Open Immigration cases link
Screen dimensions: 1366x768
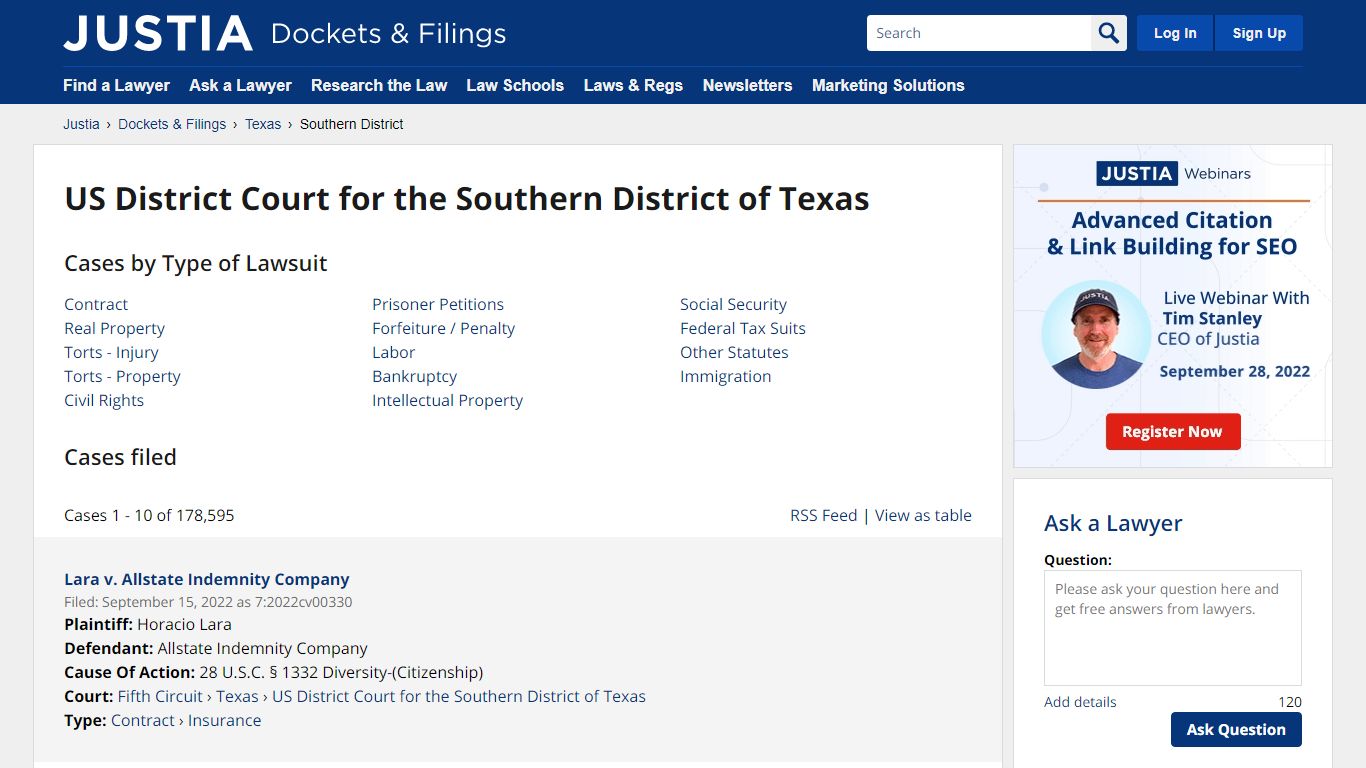click(725, 376)
